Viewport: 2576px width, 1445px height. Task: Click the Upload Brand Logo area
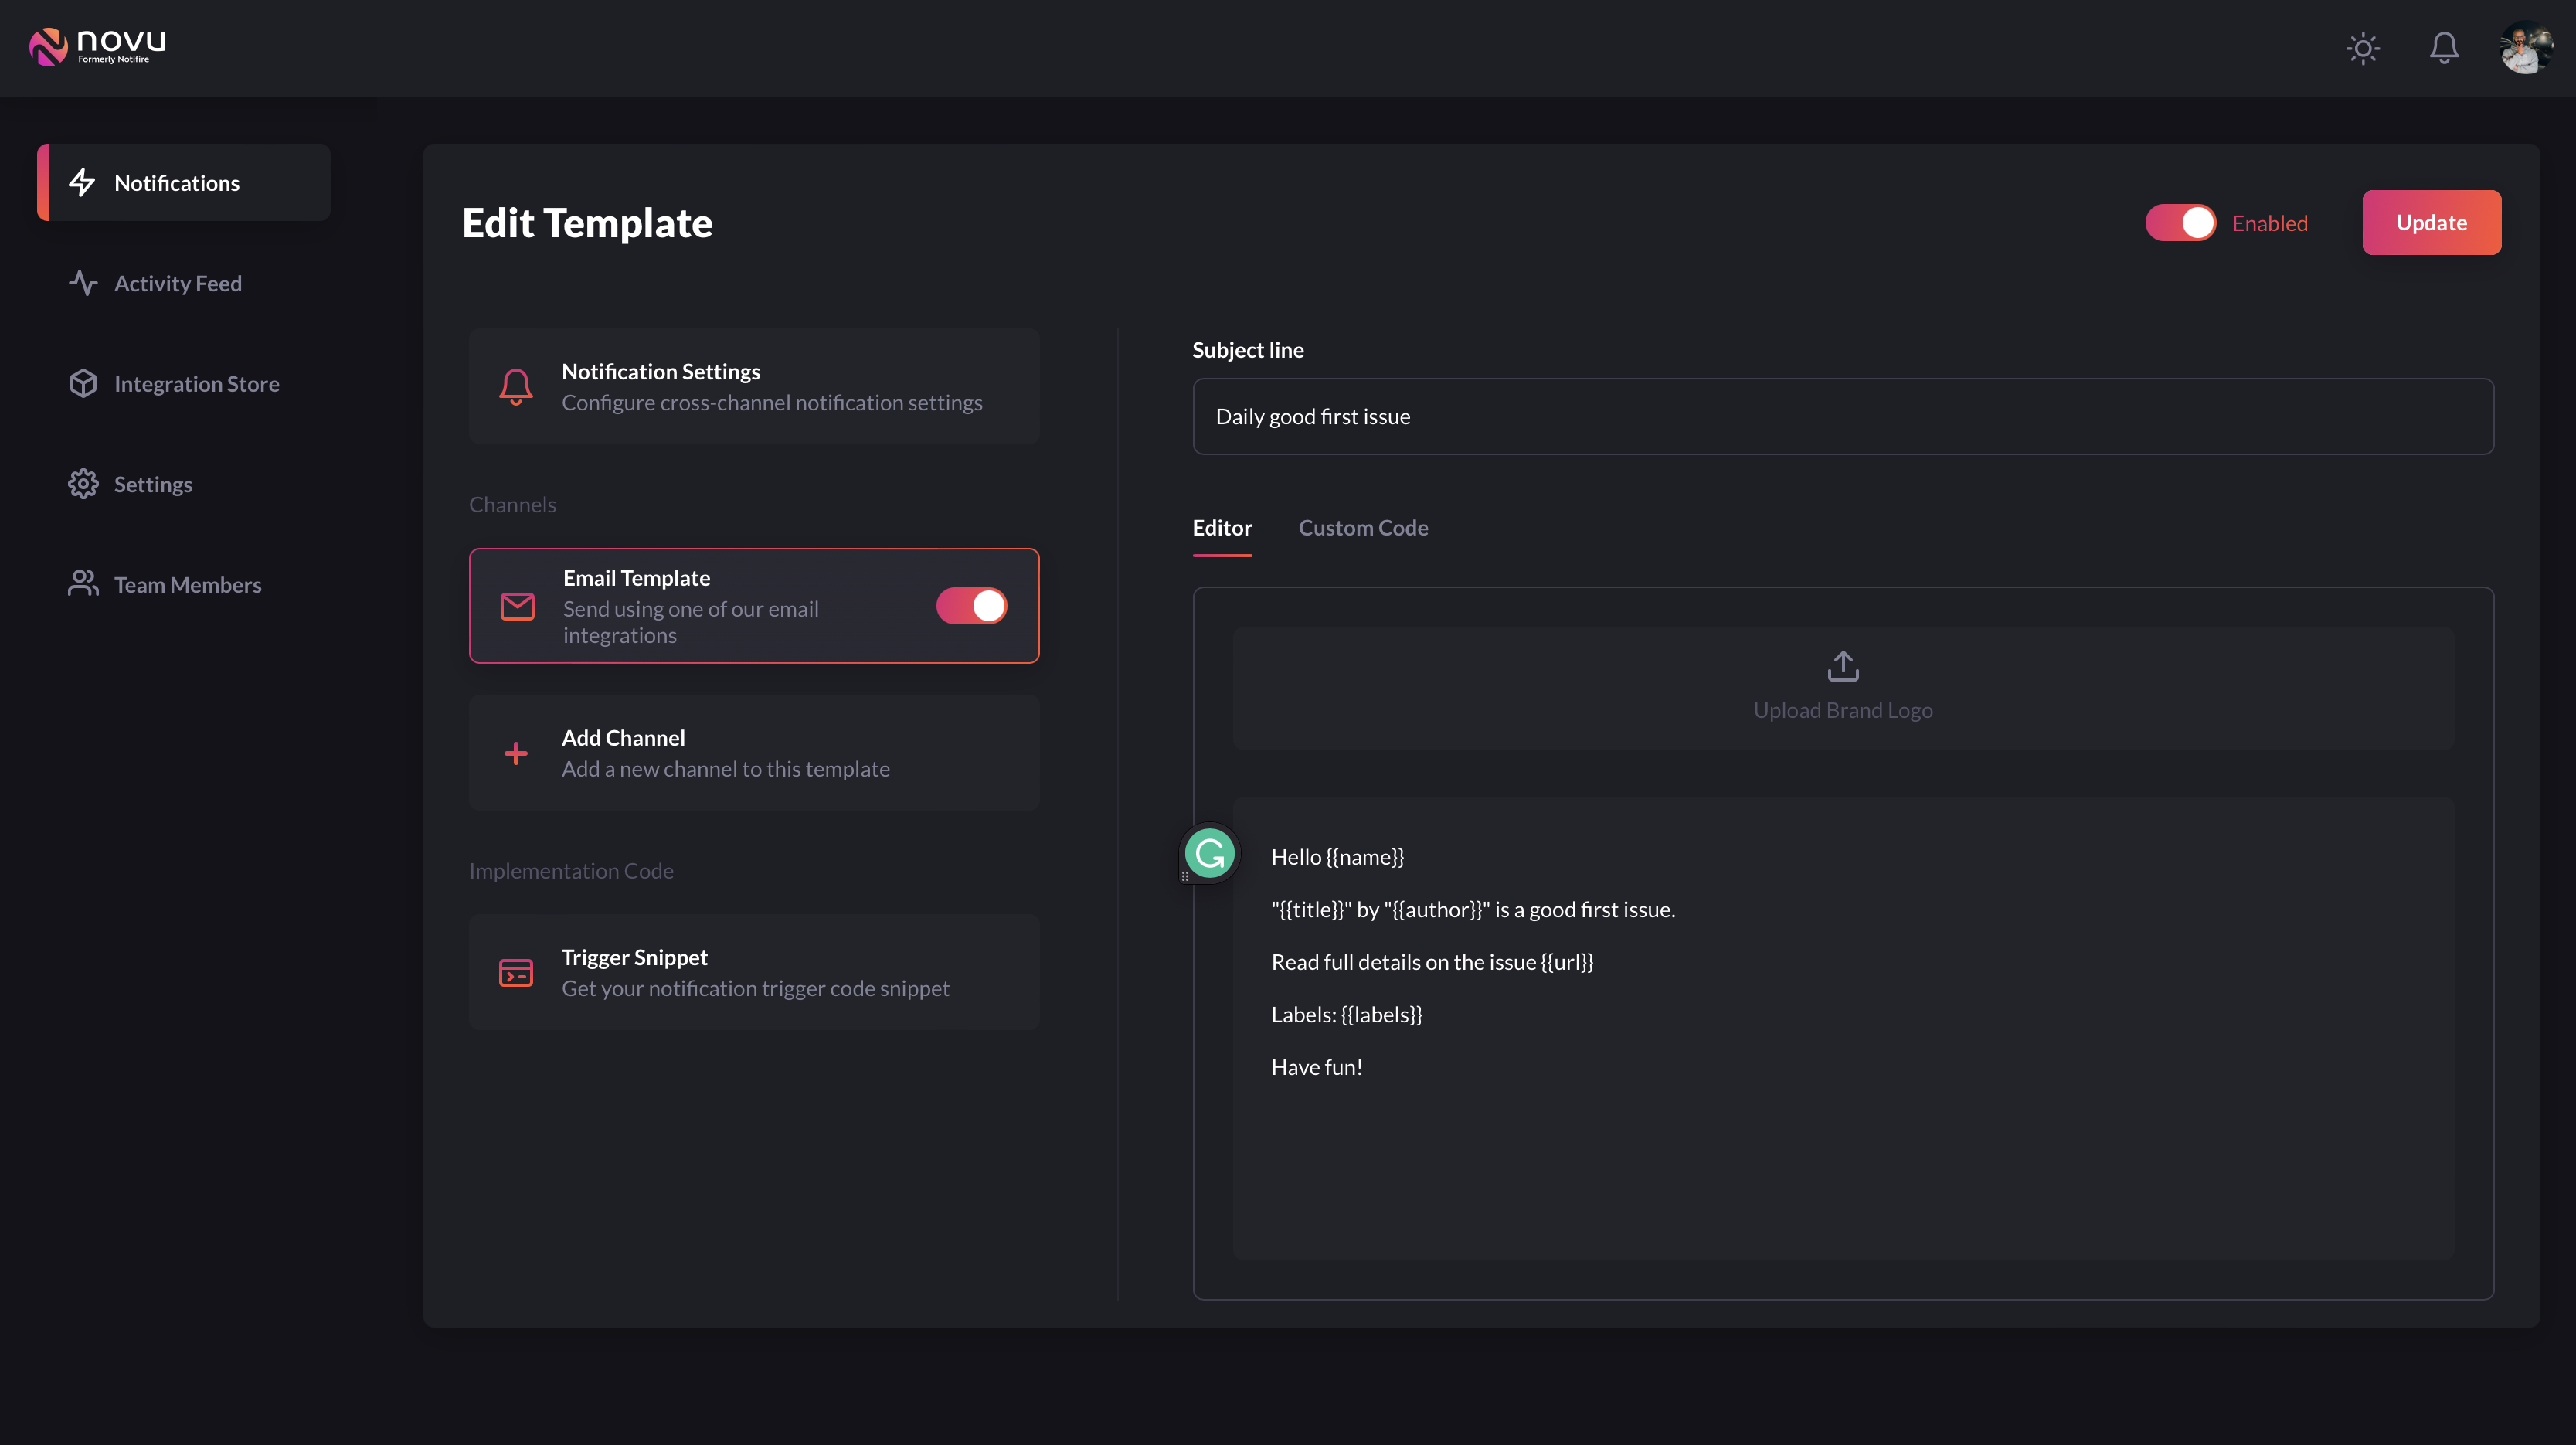(x=1842, y=685)
